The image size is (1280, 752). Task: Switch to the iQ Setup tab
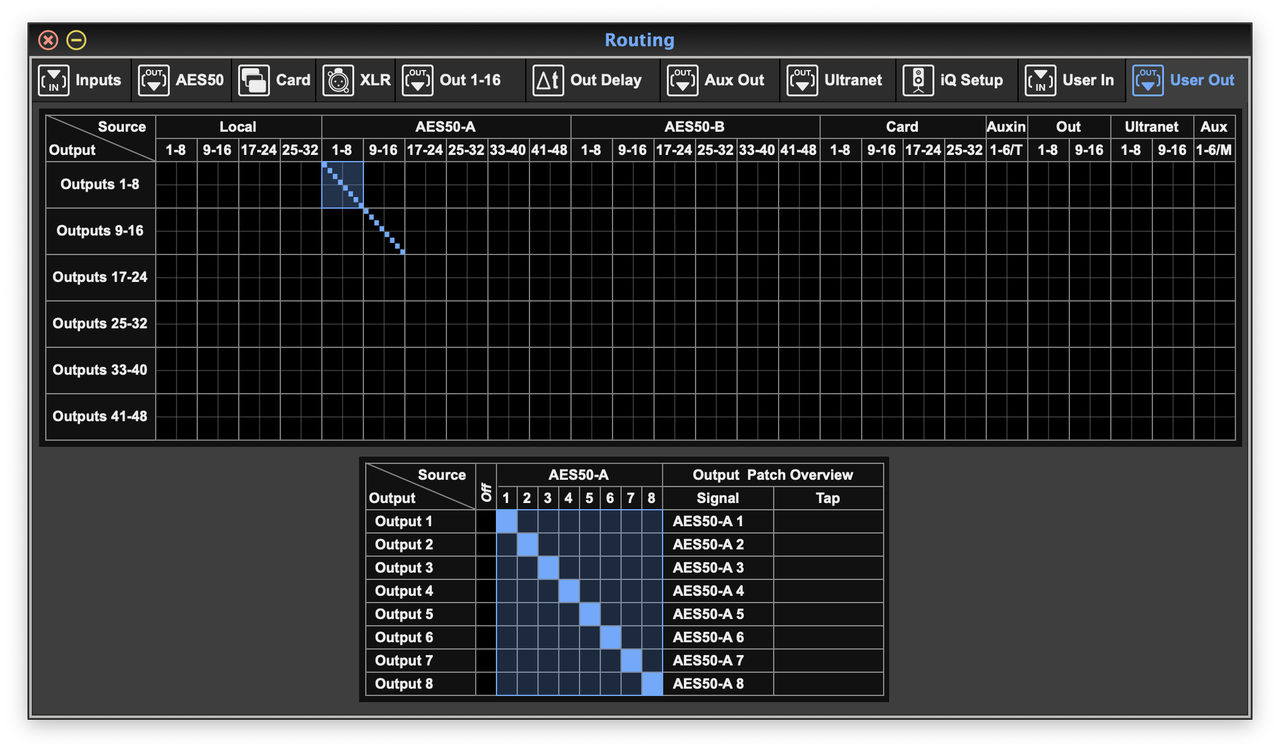click(952, 80)
